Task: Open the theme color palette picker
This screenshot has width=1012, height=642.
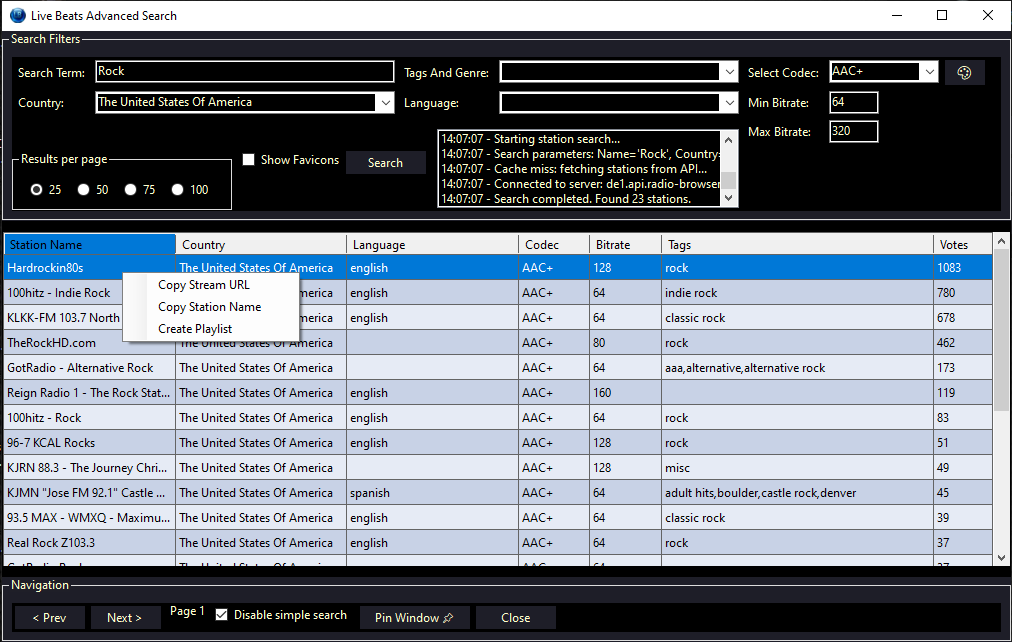Action: pyautogui.click(x=963, y=71)
